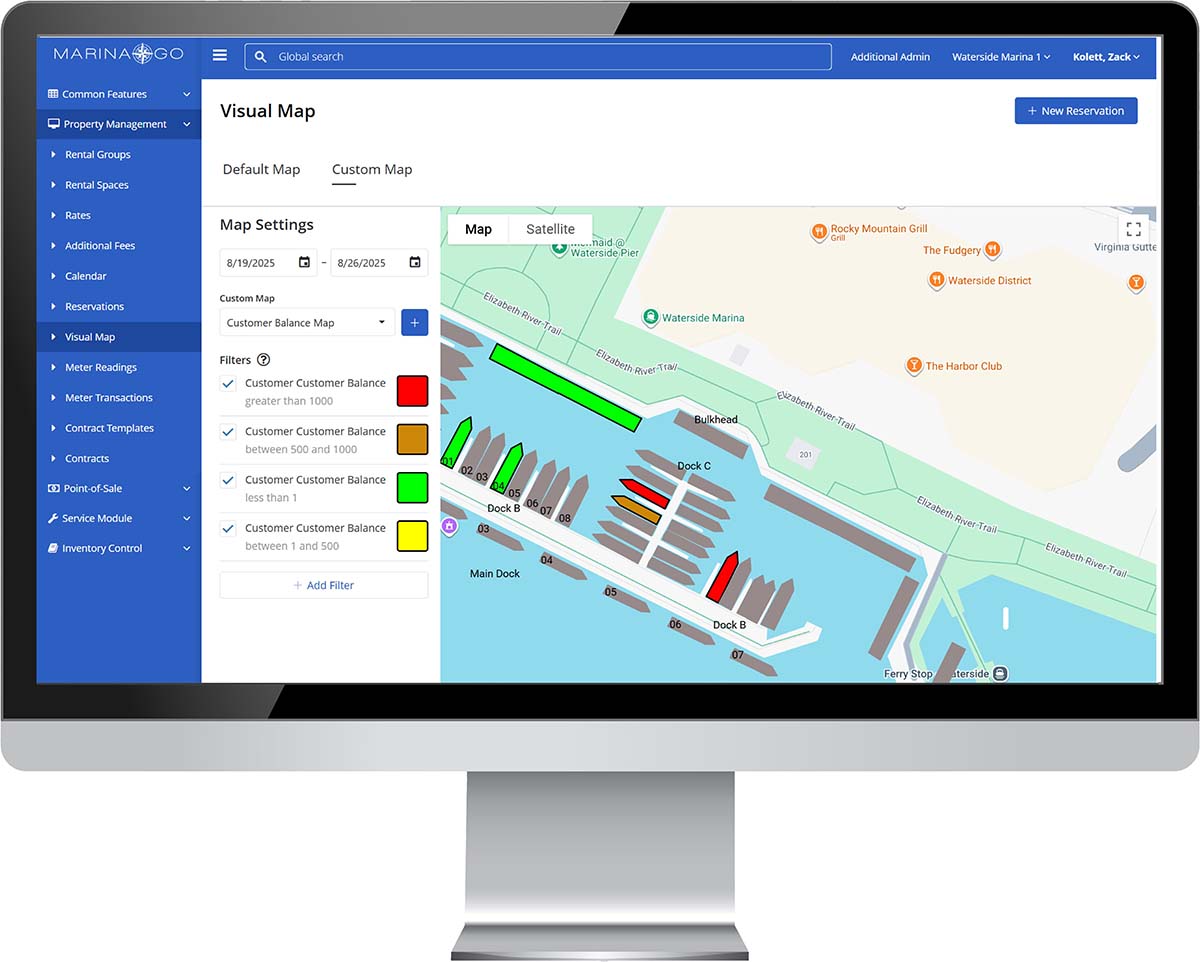The width and height of the screenshot is (1200, 962).
Task: Click The Harbor Club map pin
Action: pos(913,366)
